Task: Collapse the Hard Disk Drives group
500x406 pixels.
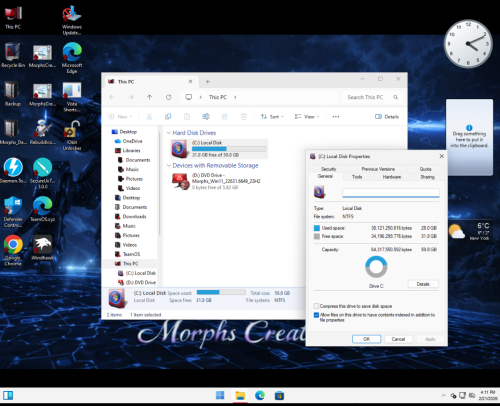Action: (169, 133)
